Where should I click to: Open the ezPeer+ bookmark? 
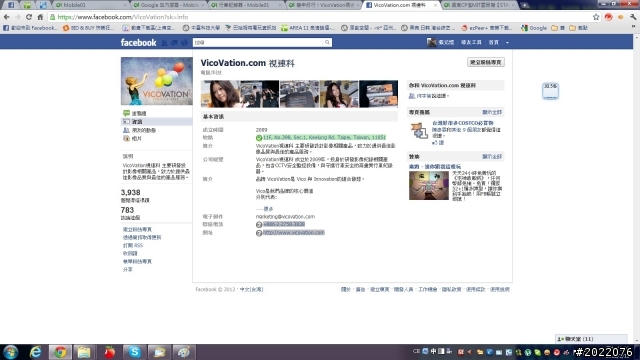487,28
